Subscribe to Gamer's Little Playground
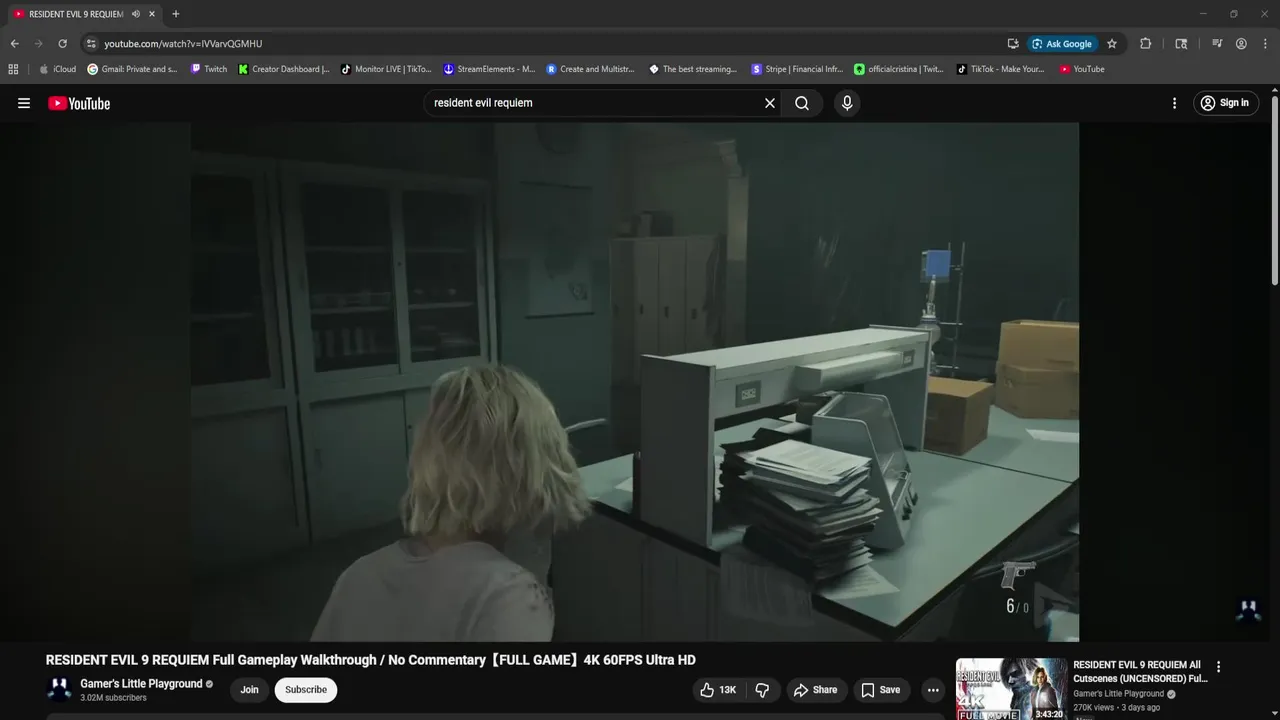 tap(306, 690)
